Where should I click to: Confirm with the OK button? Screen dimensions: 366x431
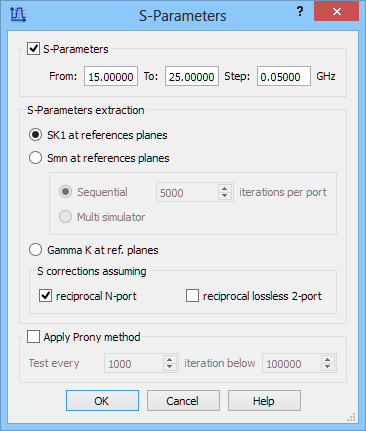click(x=102, y=401)
